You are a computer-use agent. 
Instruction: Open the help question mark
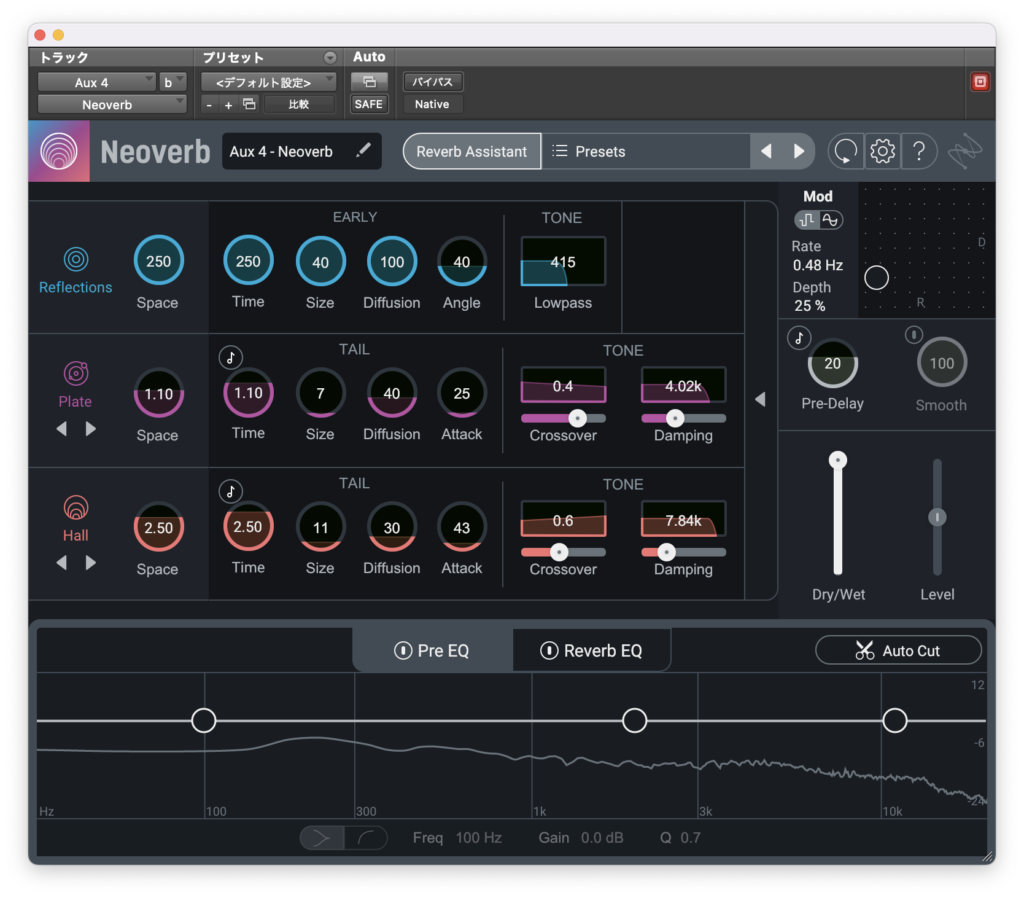click(x=919, y=152)
